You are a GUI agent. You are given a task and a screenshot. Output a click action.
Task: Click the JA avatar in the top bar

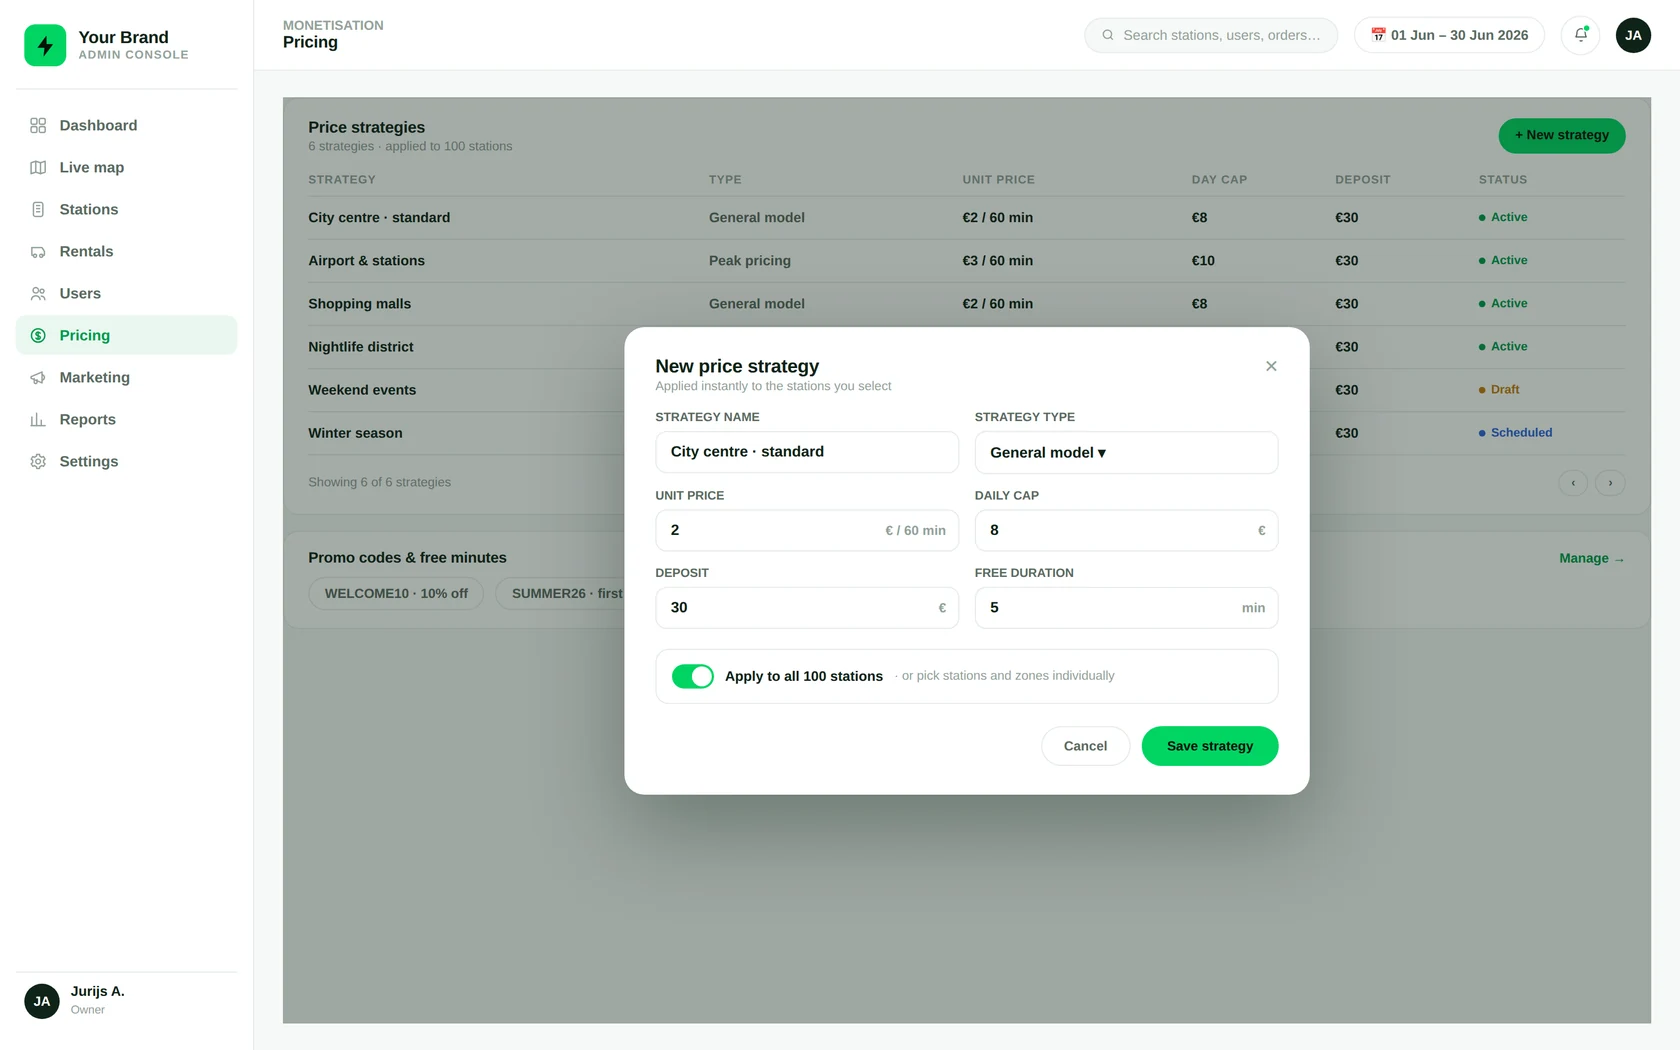[x=1633, y=35]
